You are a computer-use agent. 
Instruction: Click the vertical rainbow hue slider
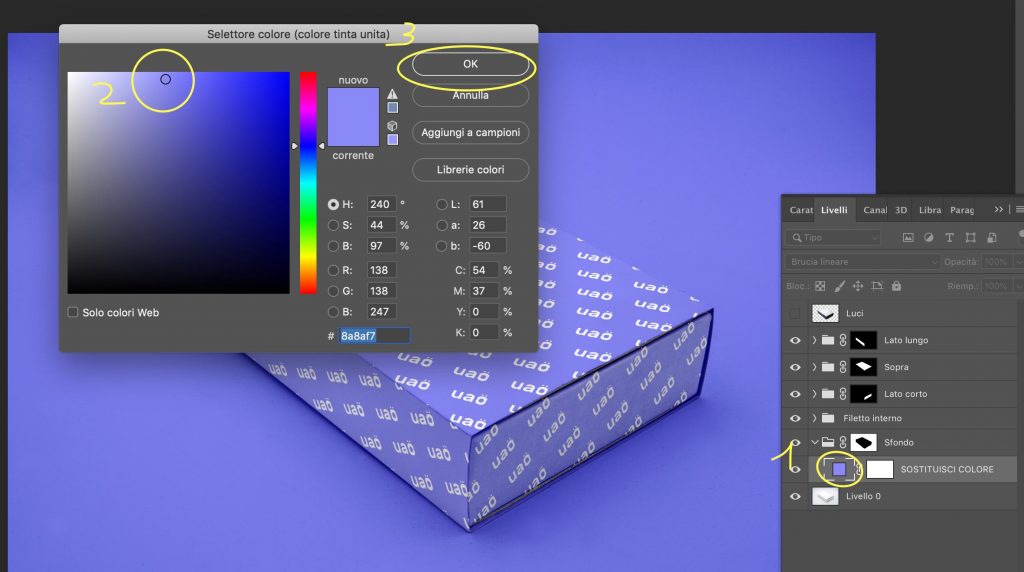tap(308, 182)
